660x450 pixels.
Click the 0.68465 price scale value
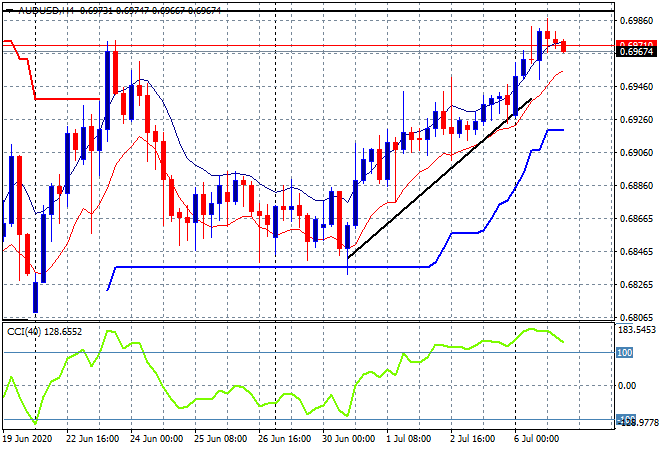(x=636, y=252)
